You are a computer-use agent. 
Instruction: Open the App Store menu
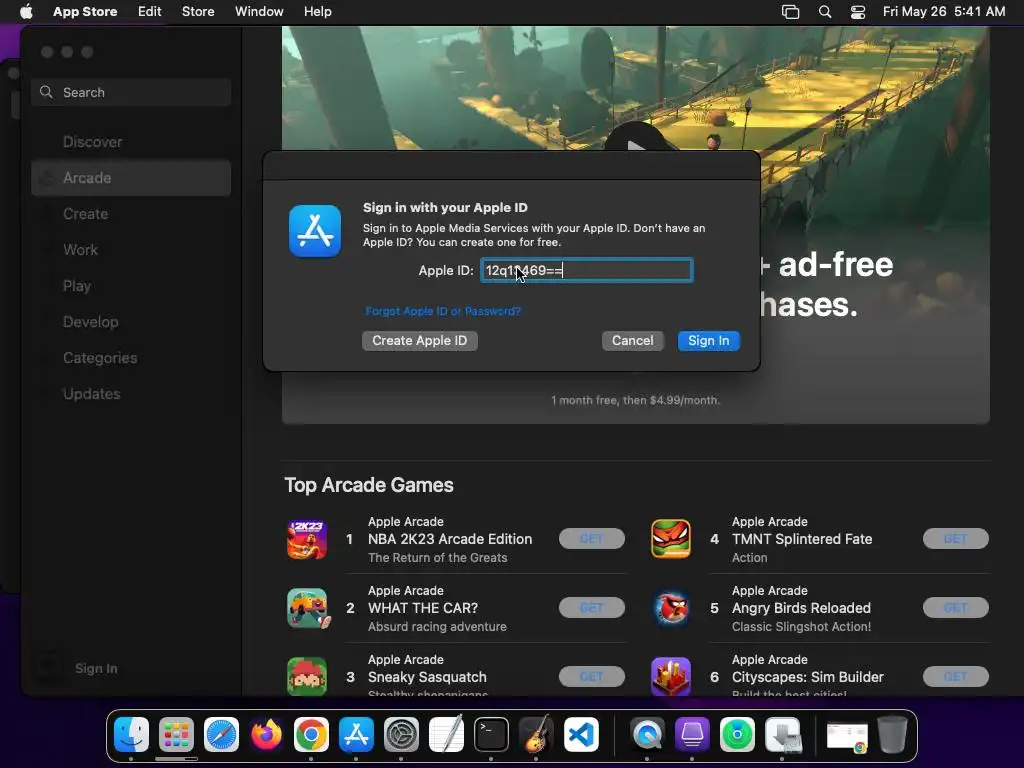(85, 12)
